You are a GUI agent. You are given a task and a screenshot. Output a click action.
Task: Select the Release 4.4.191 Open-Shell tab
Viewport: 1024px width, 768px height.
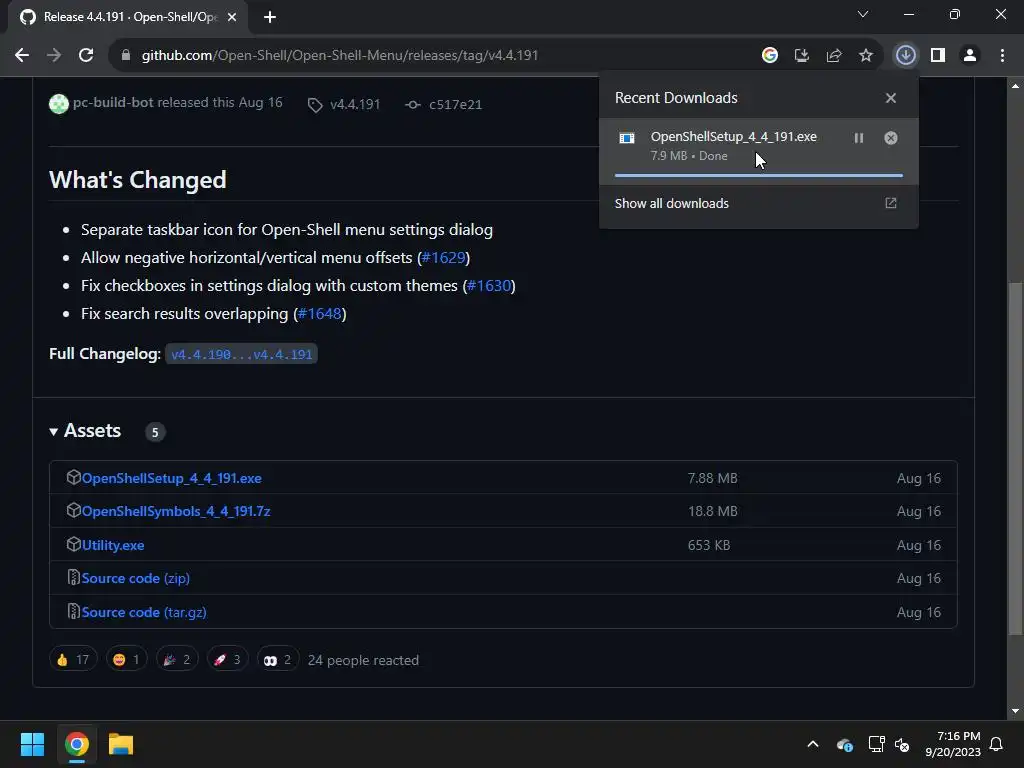point(128,17)
